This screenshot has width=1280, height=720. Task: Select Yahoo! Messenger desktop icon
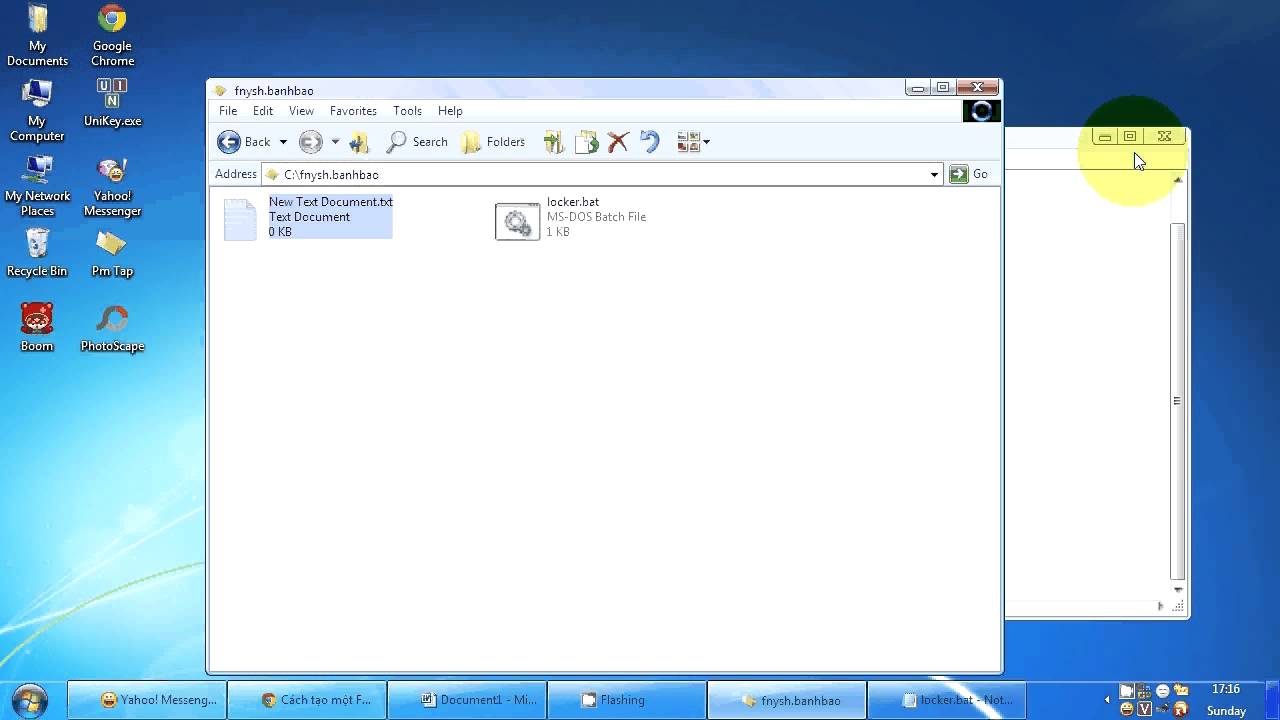[112, 186]
